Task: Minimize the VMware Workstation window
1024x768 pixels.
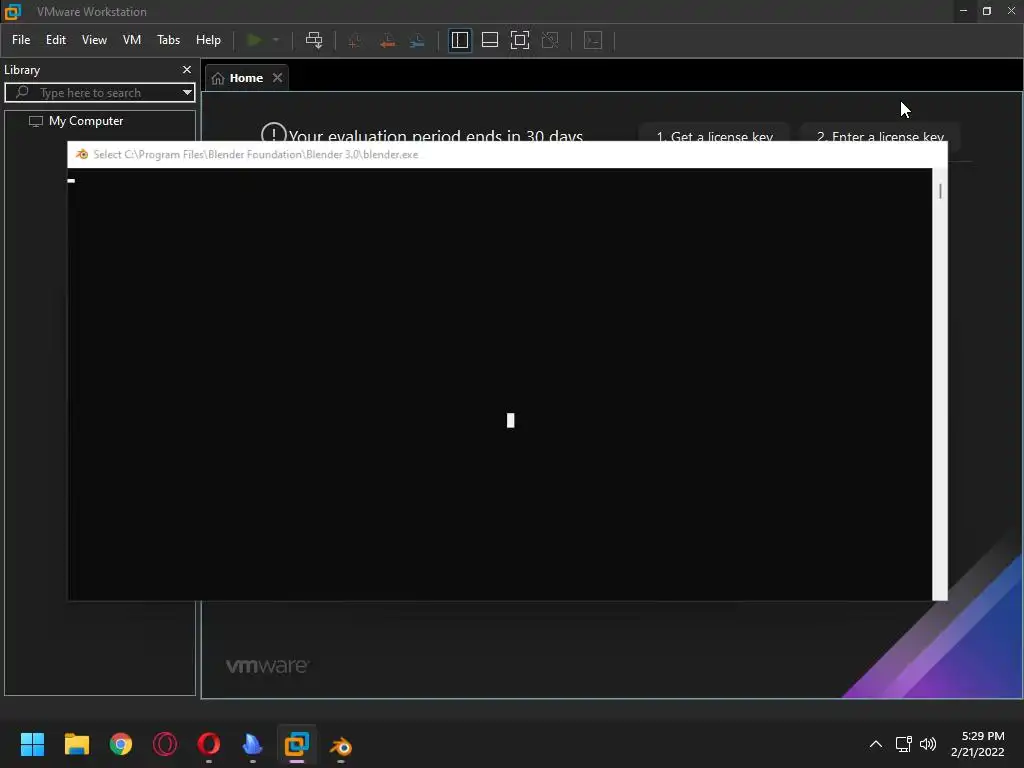Action: click(963, 11)
